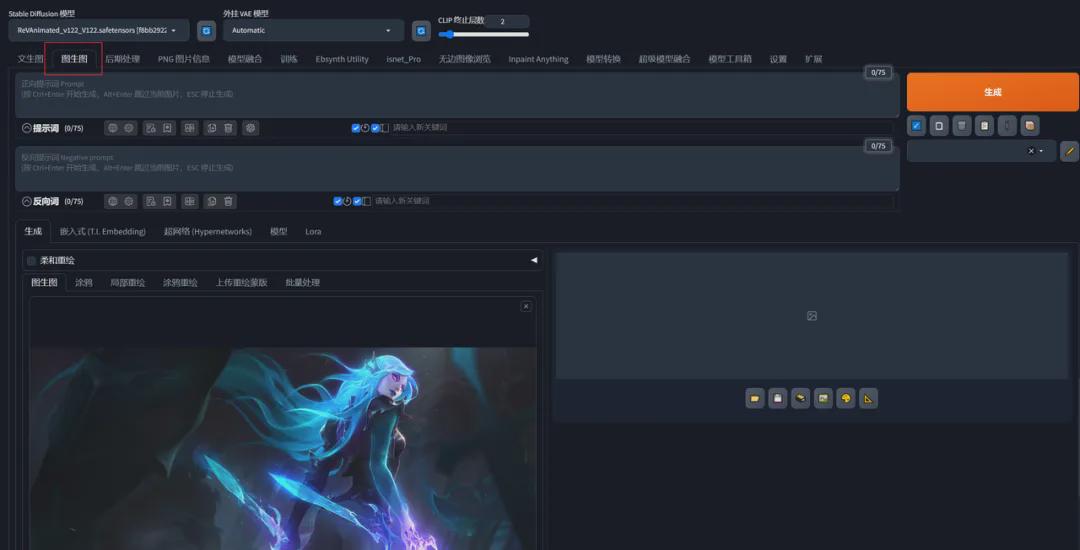Screen dimensions: 1080x550
Task: Click the clipboard icon under the generate button
Action: [x=984, y=126]
